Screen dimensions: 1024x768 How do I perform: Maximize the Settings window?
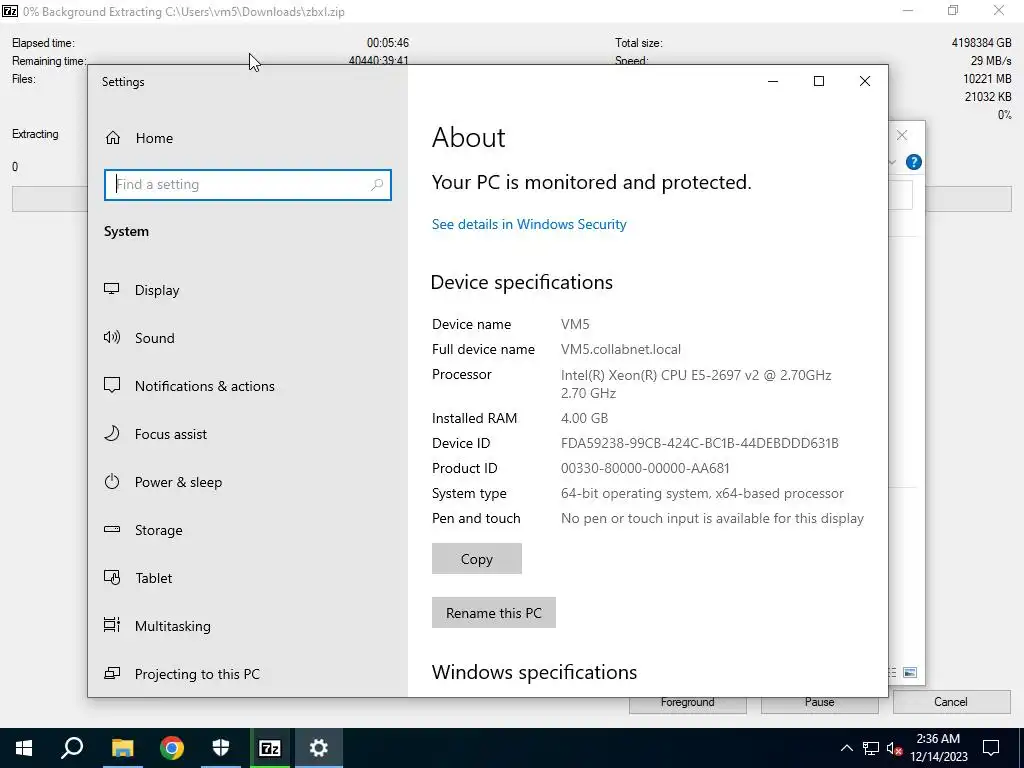coord(819,81)
